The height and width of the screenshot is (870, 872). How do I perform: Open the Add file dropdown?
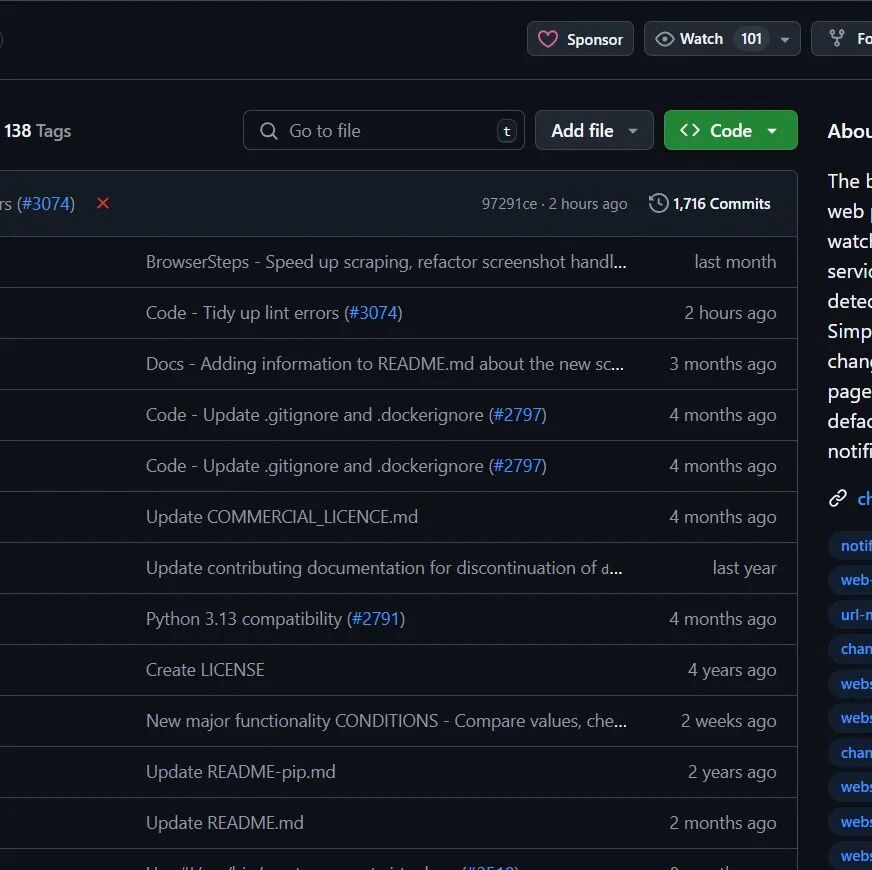click(x=594, y=130)
